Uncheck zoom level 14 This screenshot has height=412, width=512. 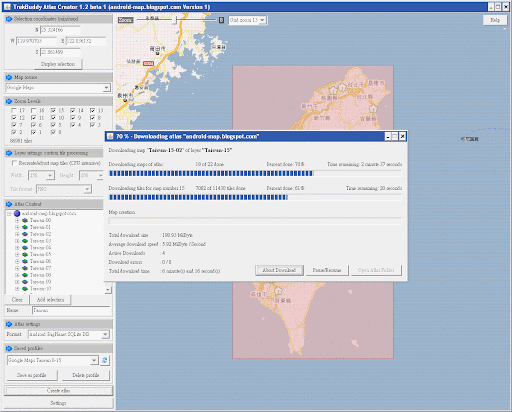click(73, 110)
